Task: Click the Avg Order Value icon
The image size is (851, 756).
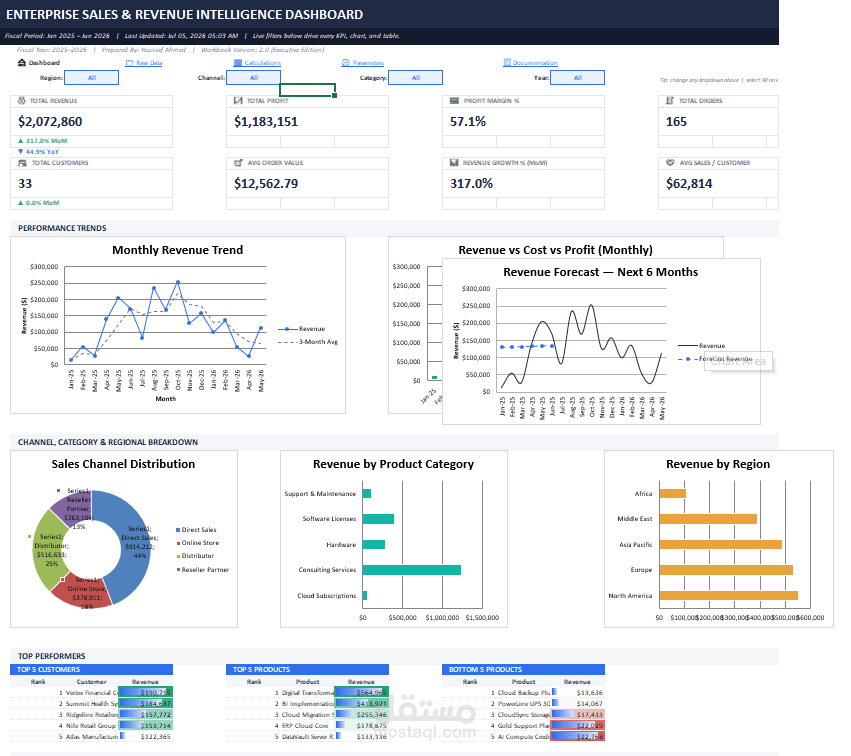Action: point(238,163)
